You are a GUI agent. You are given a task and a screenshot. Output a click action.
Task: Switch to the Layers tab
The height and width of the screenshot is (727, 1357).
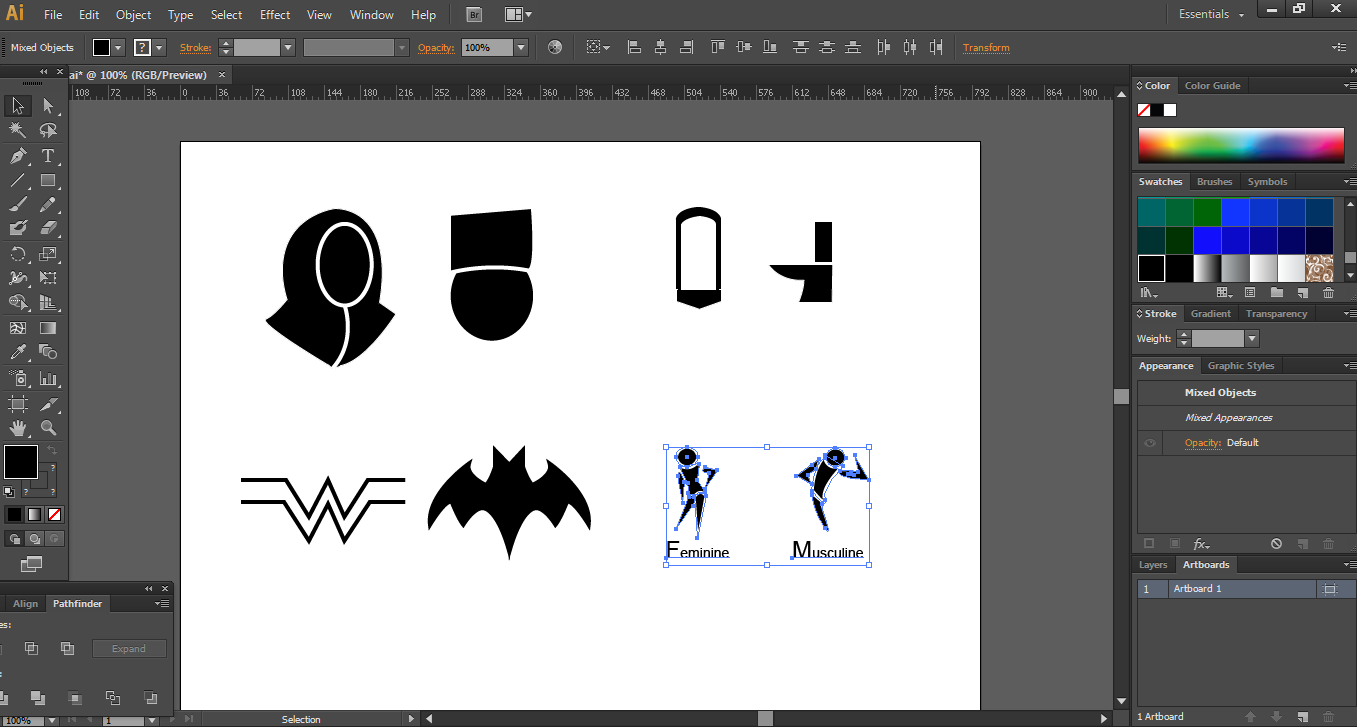1153,565
